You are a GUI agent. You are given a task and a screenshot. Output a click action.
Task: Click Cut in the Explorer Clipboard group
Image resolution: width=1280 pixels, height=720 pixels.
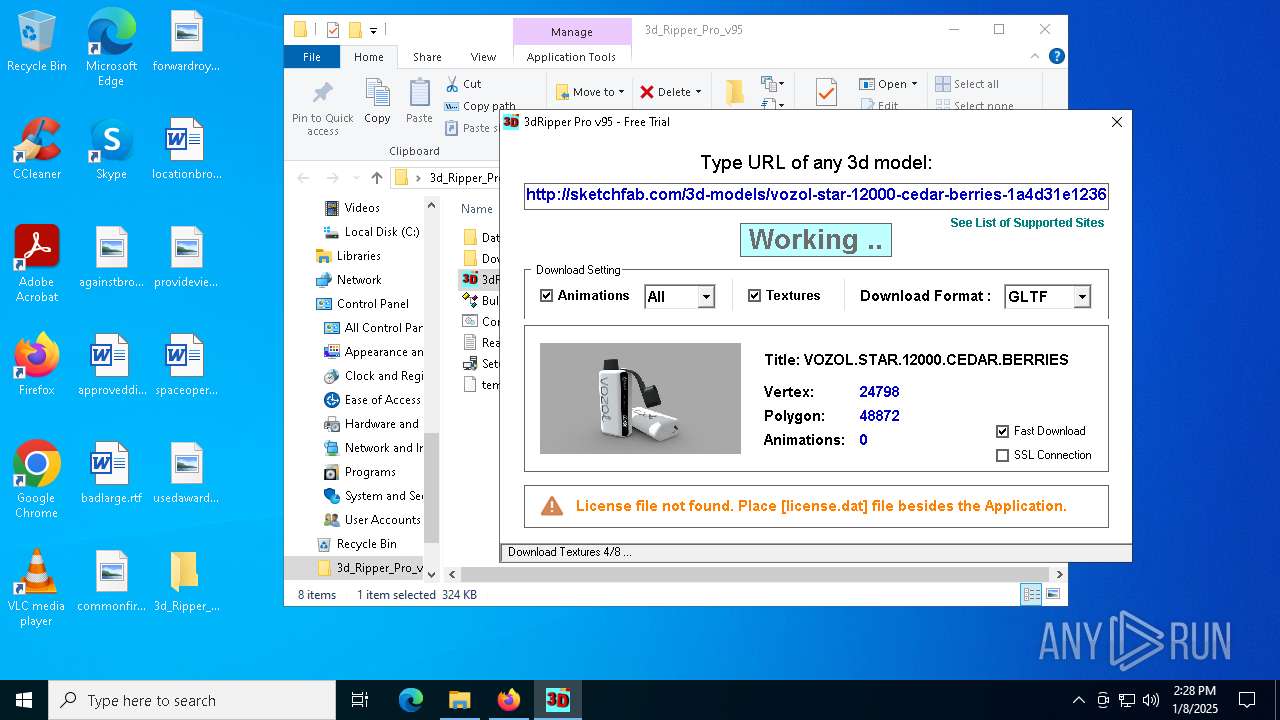[x=464, y=84]
